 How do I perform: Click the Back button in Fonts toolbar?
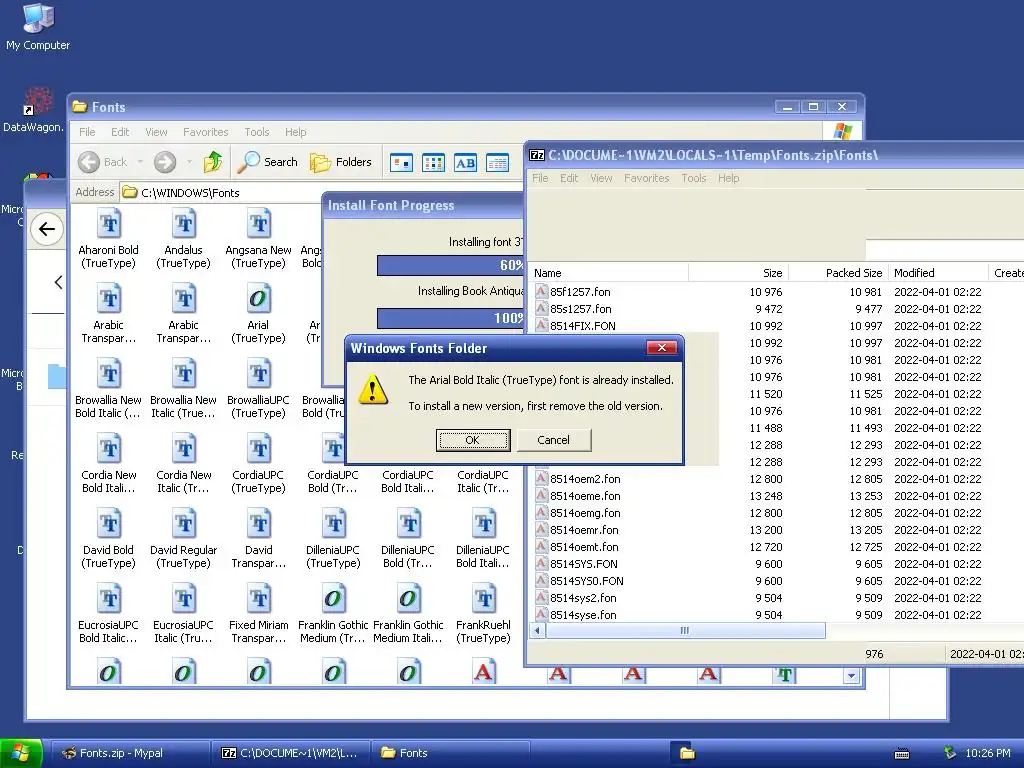(x=103, y=162)
